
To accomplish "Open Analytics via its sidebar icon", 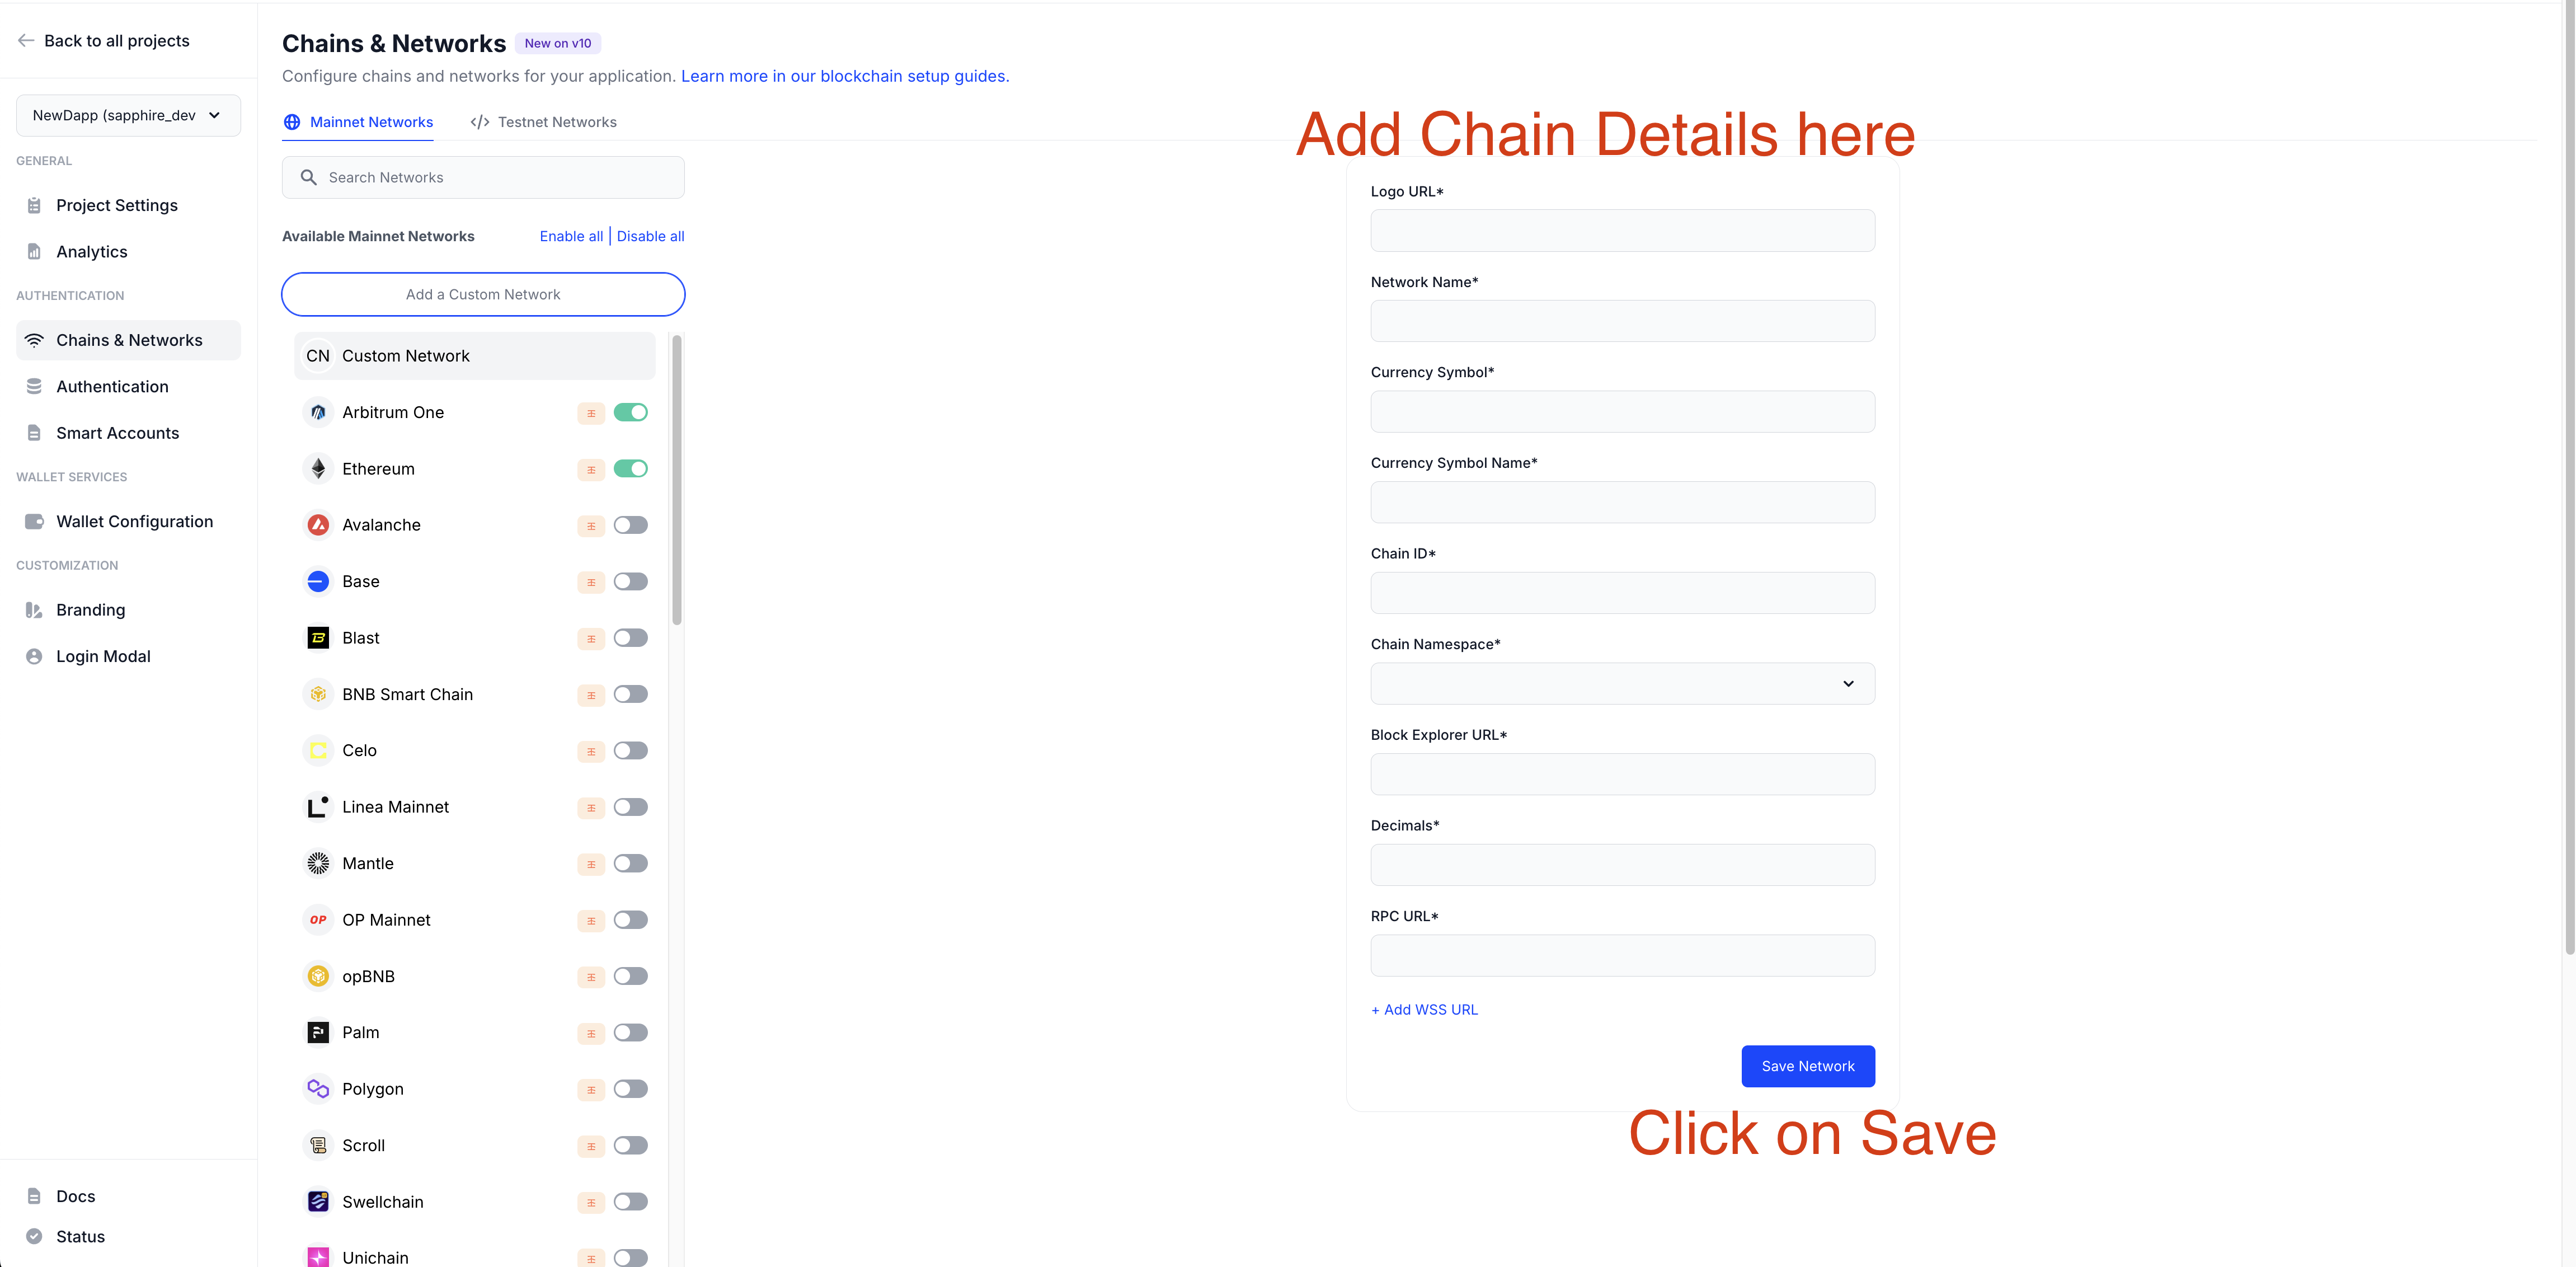I will coord(34,251).
